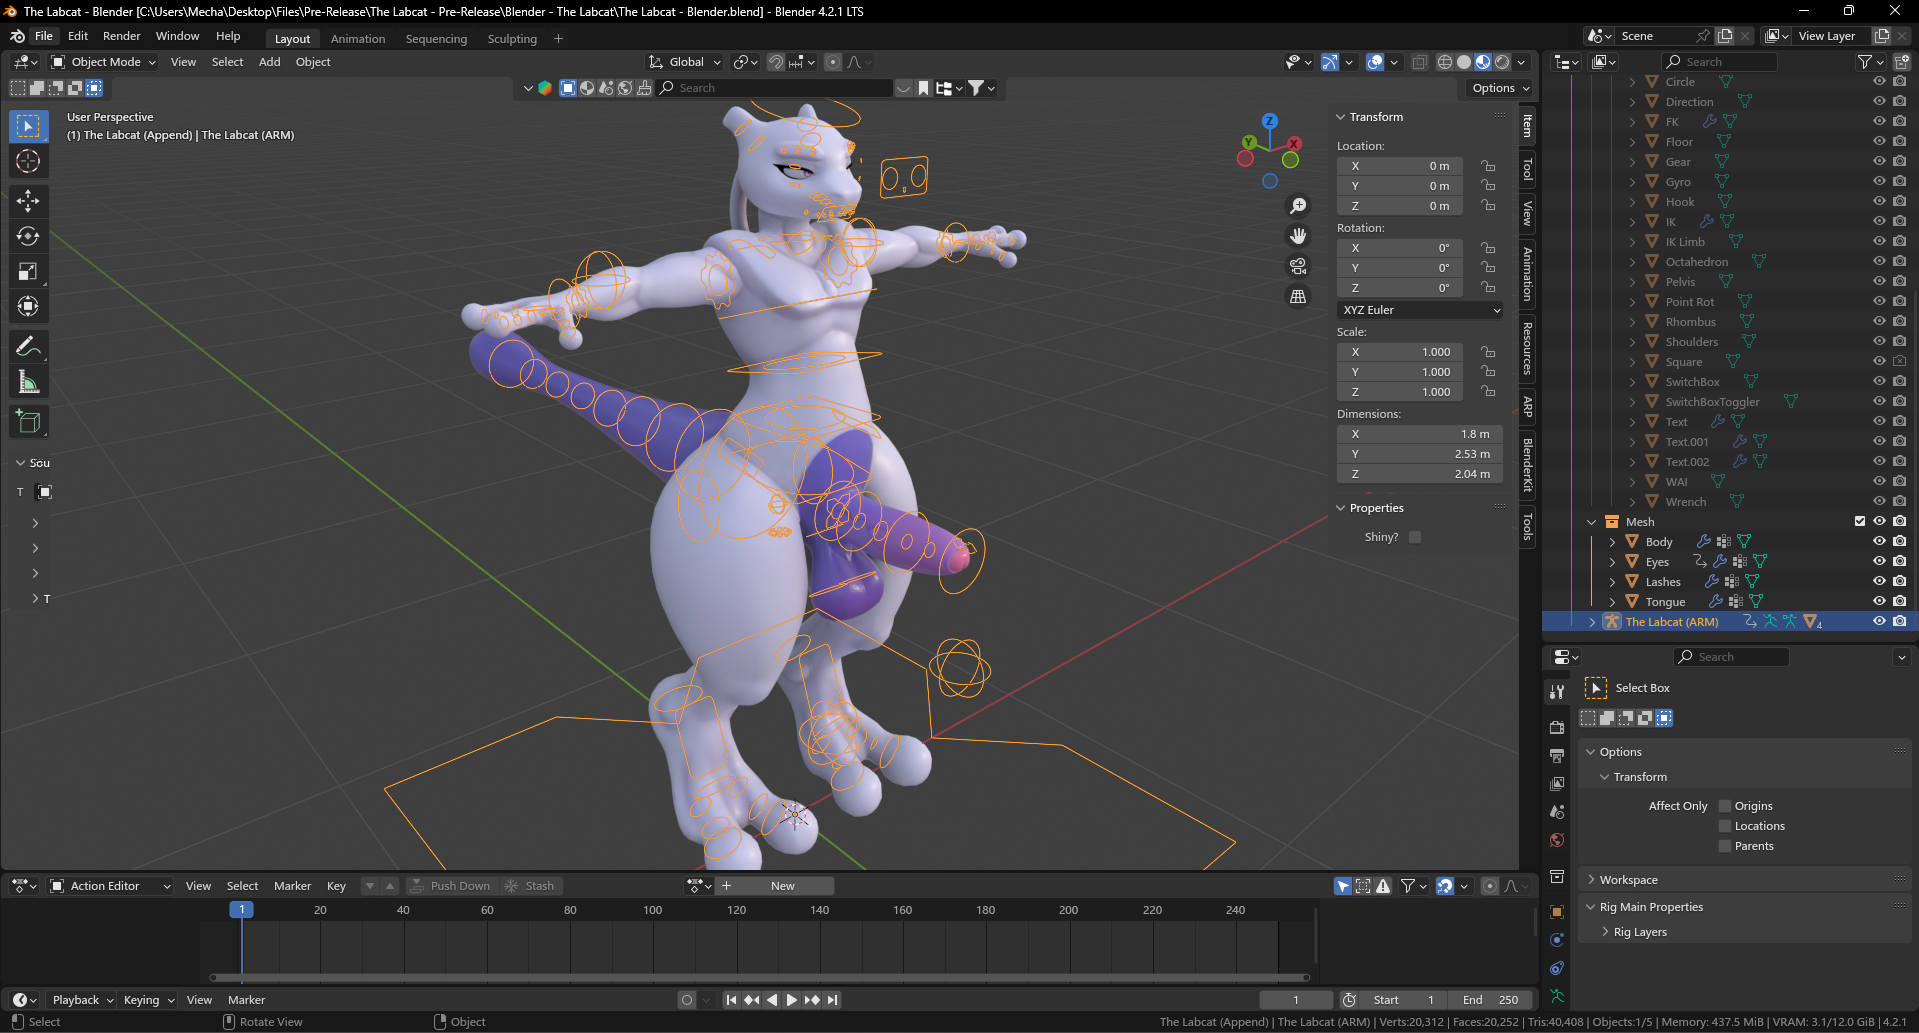
Task: Open the Object Mode dropdown
Action: coord(104,62)
